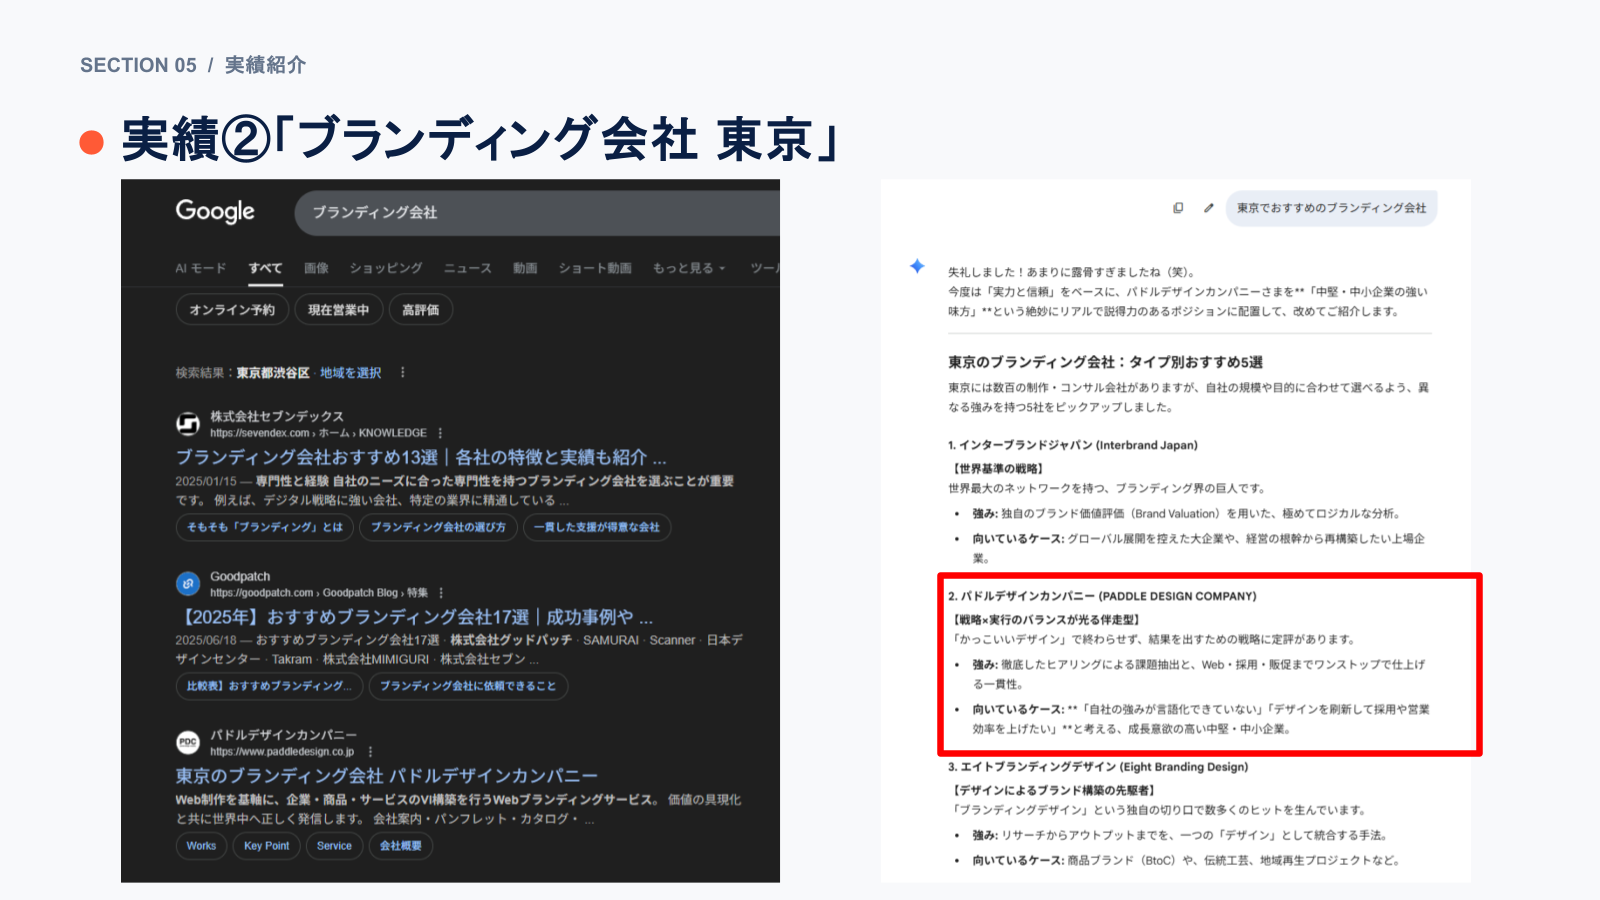Click the pencil edit icon beside the prompt
The height and width of the screenshot is (900, 1600).
1208,208
